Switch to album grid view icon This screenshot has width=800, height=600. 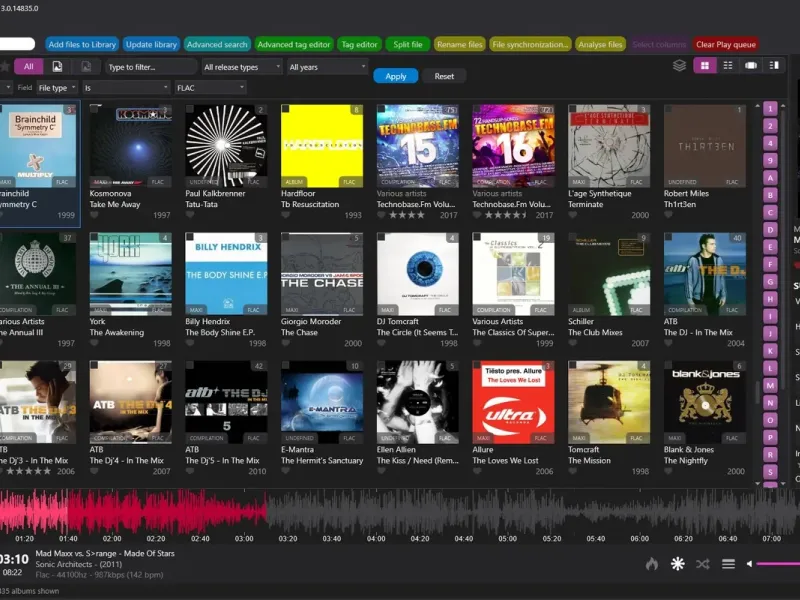click(705, 65)
